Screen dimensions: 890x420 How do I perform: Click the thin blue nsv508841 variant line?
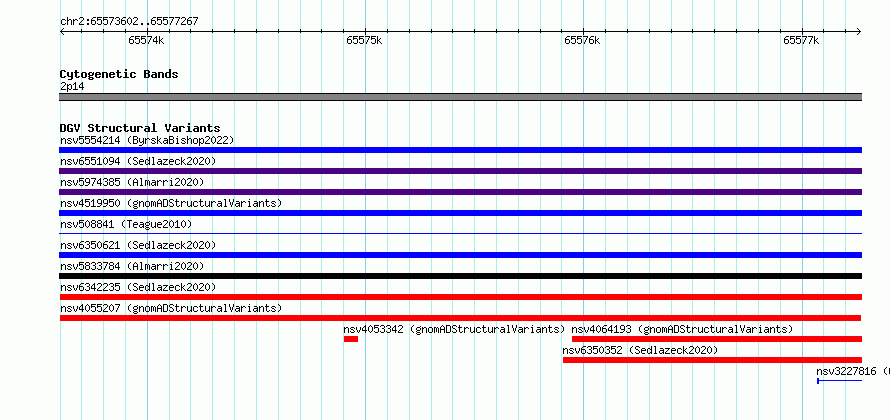point(460,233)
